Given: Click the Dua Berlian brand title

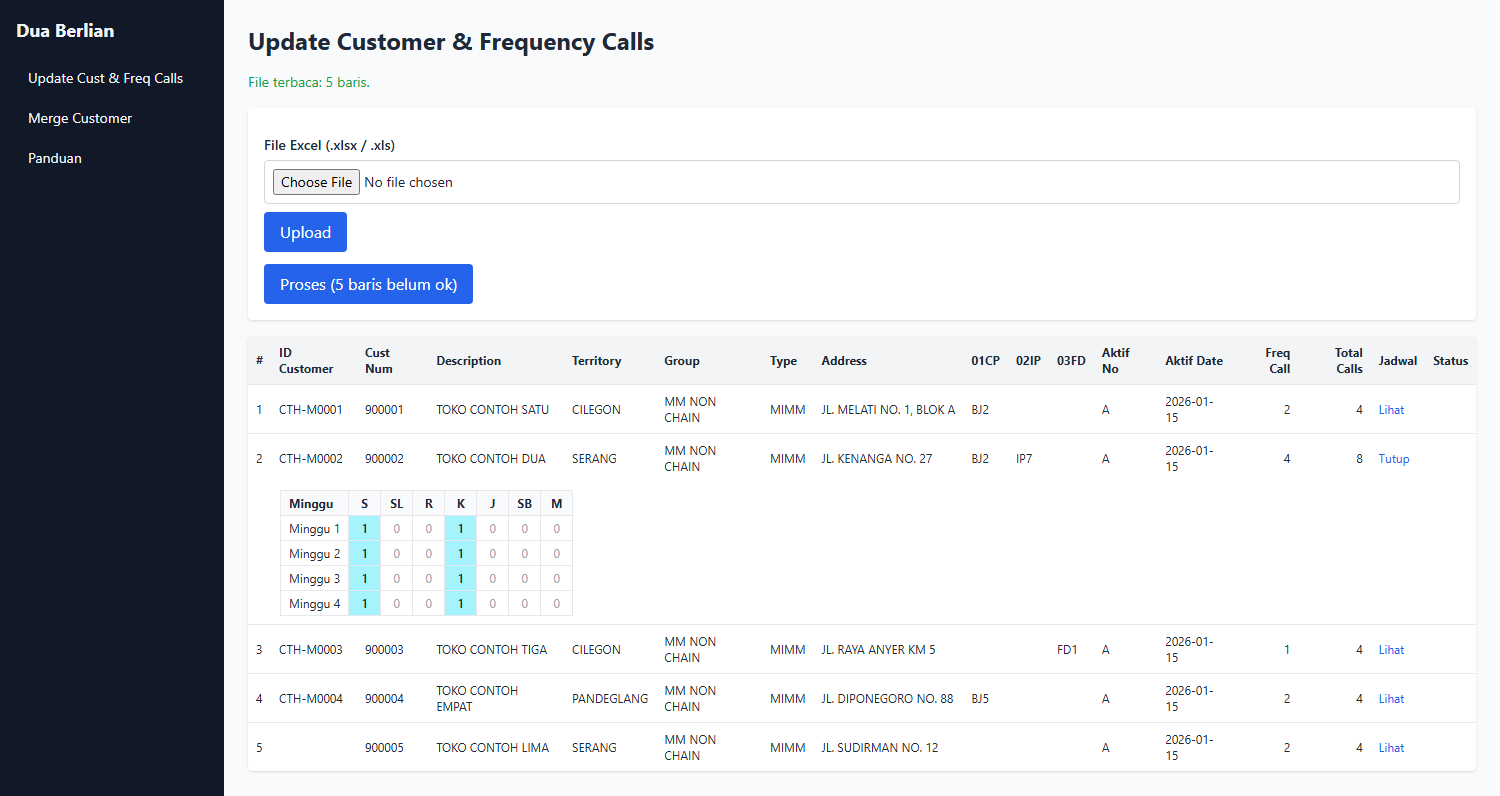Looking at the screenshot, I should click(x=65, y=31).
